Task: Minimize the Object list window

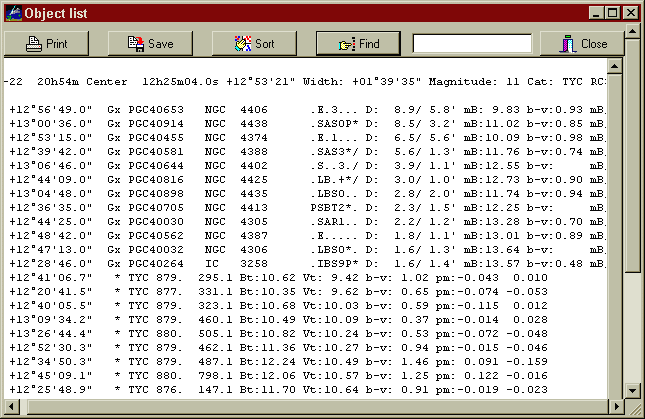Action: [x=596, y=13]
